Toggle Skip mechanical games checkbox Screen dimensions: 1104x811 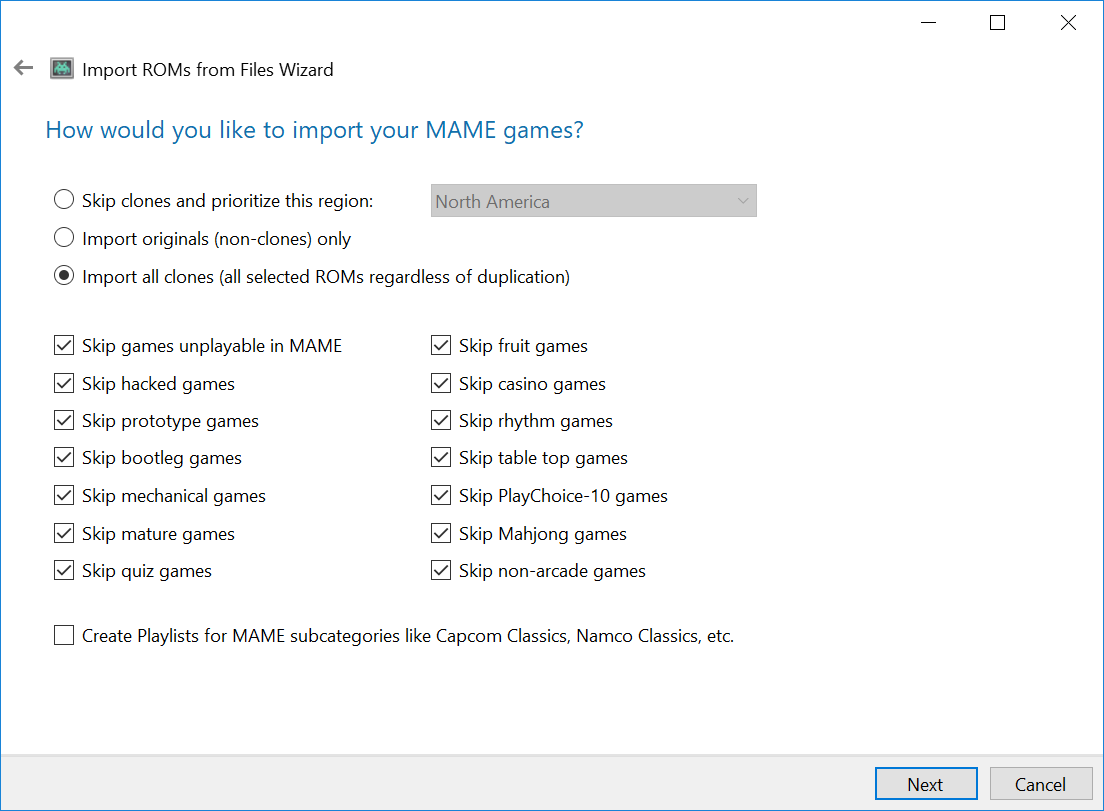(x=64, y=496)
